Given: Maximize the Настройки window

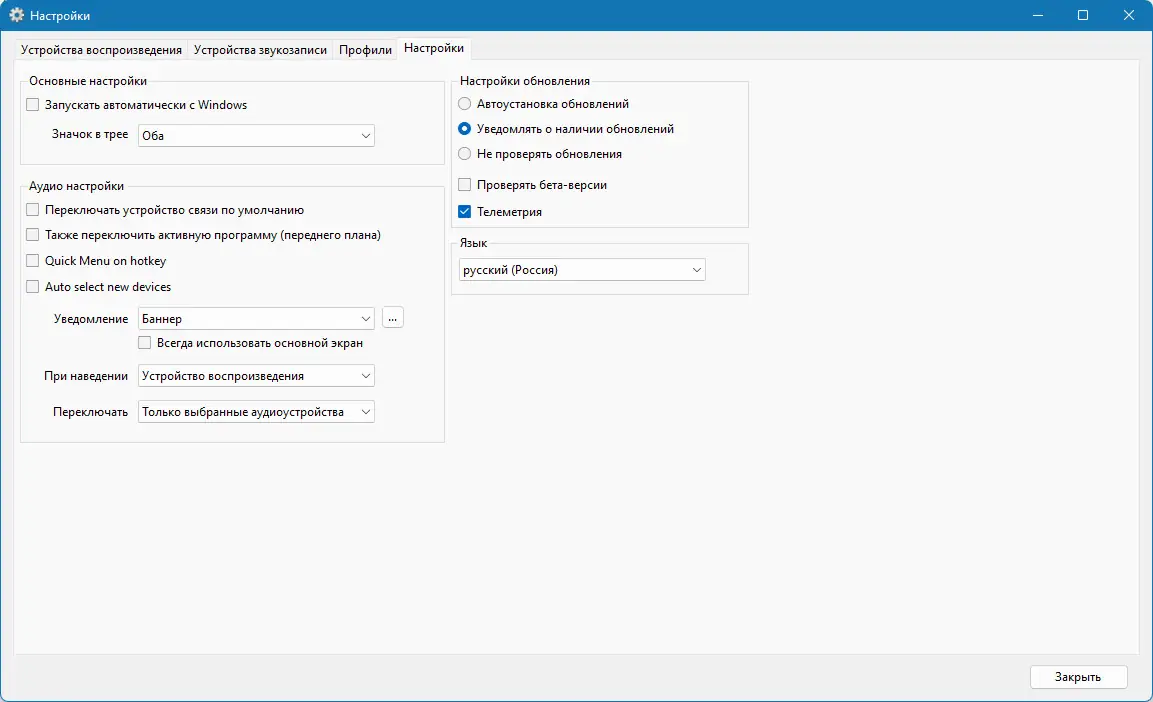Looking at the screenshot, I should [1082, 15].
